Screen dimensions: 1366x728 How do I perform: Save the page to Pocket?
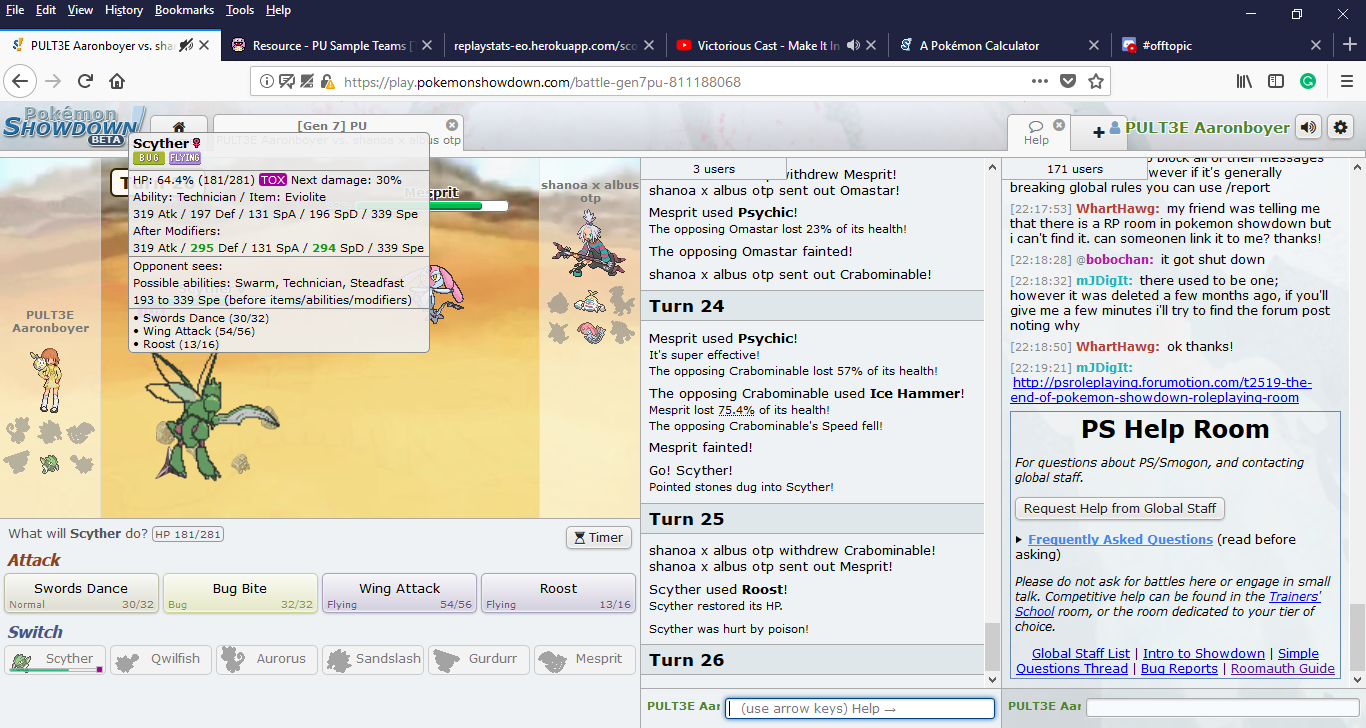(1068, 82)
